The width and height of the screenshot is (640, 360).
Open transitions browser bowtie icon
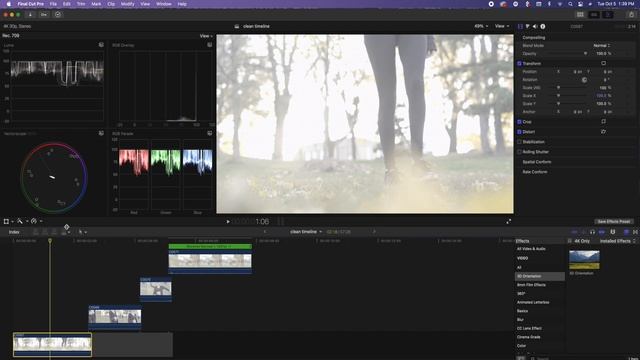point(635,232)
